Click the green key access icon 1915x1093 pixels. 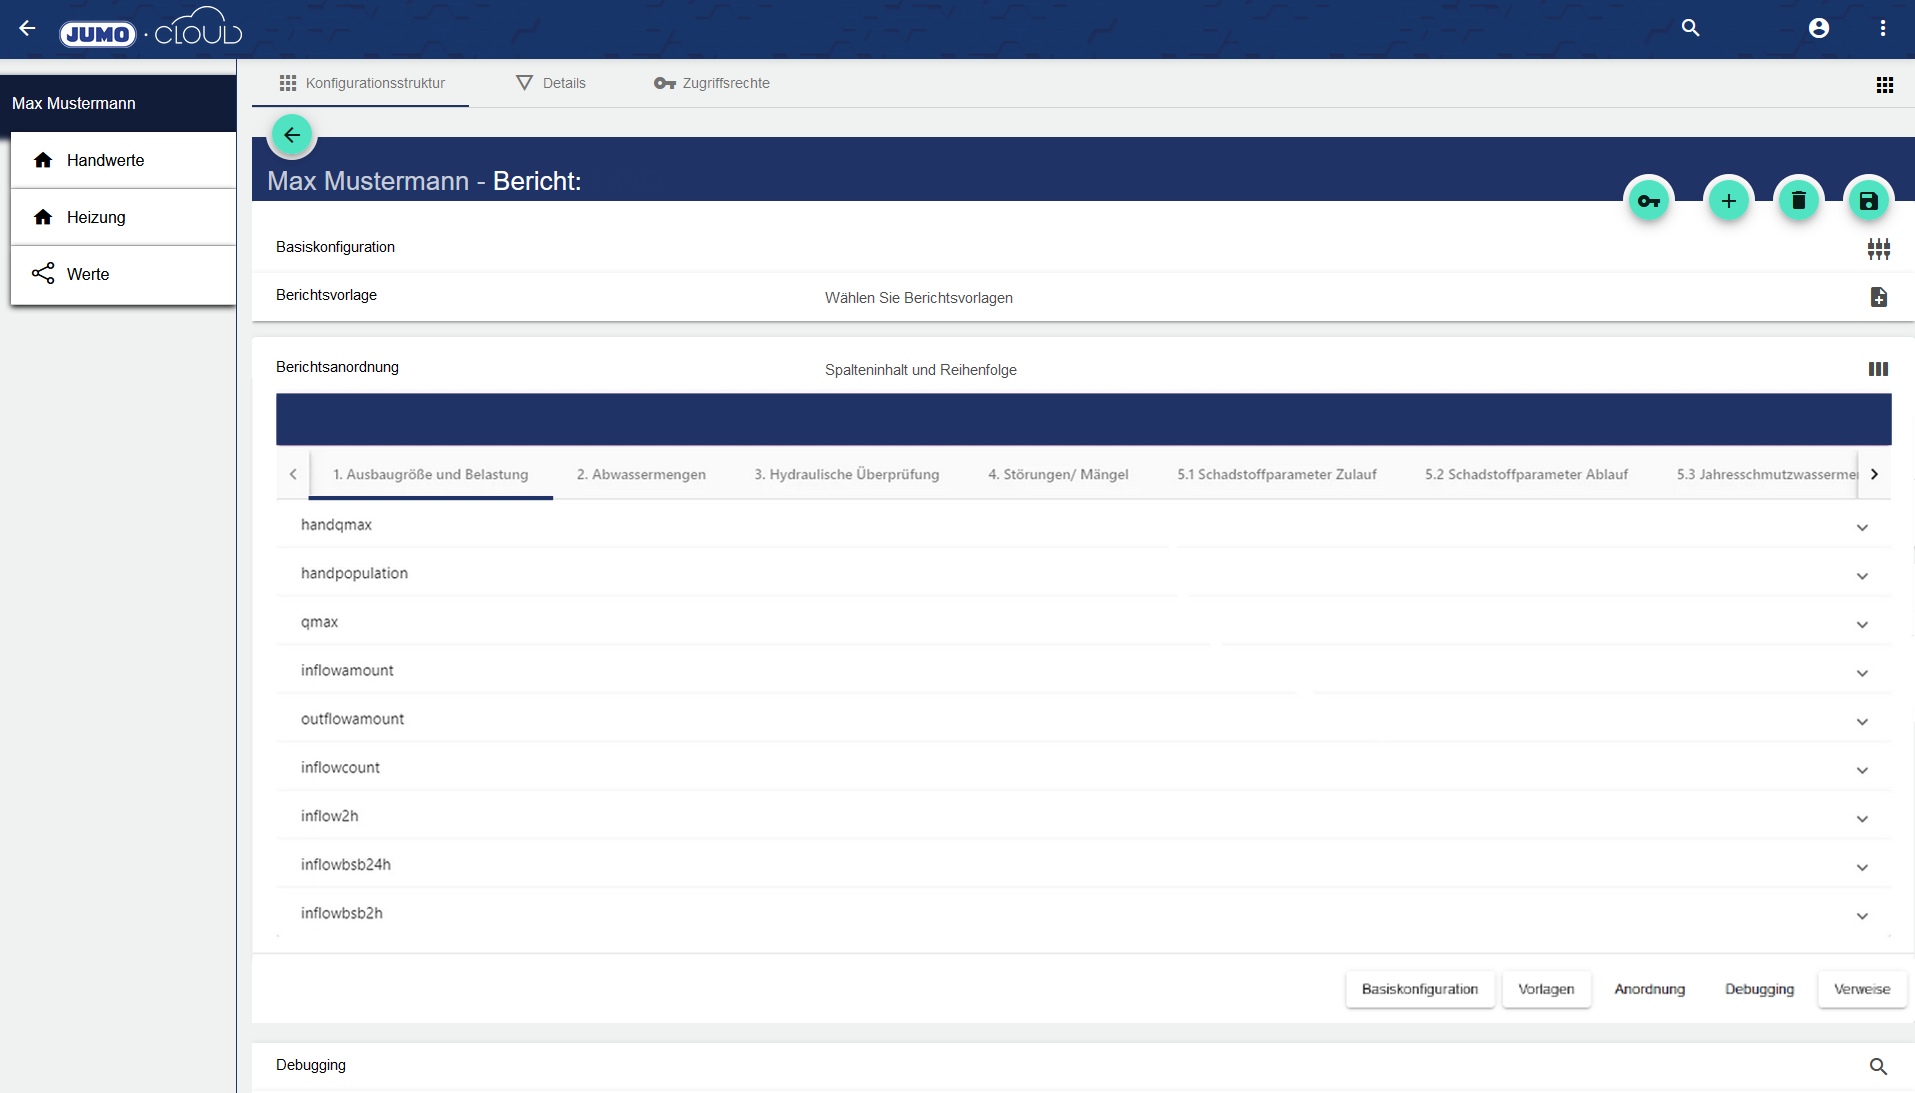(1649, 201)
